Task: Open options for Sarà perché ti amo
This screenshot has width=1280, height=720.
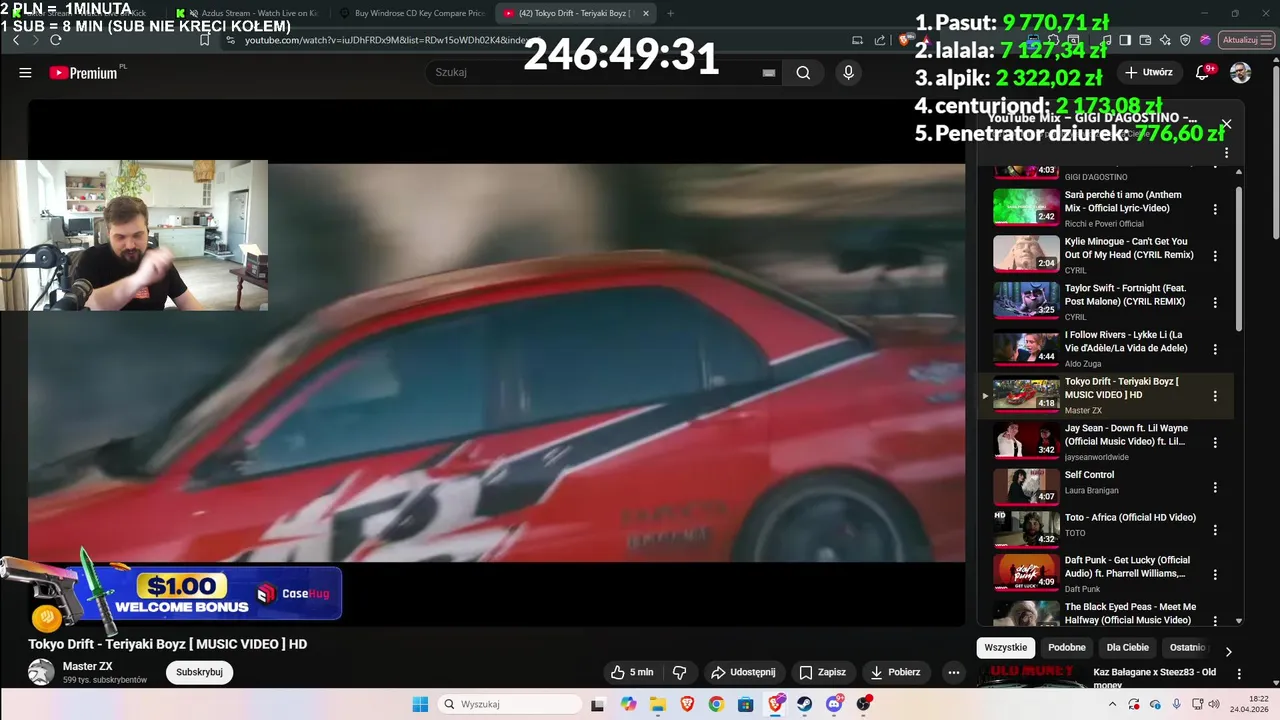Action: tap(1215, 209)
